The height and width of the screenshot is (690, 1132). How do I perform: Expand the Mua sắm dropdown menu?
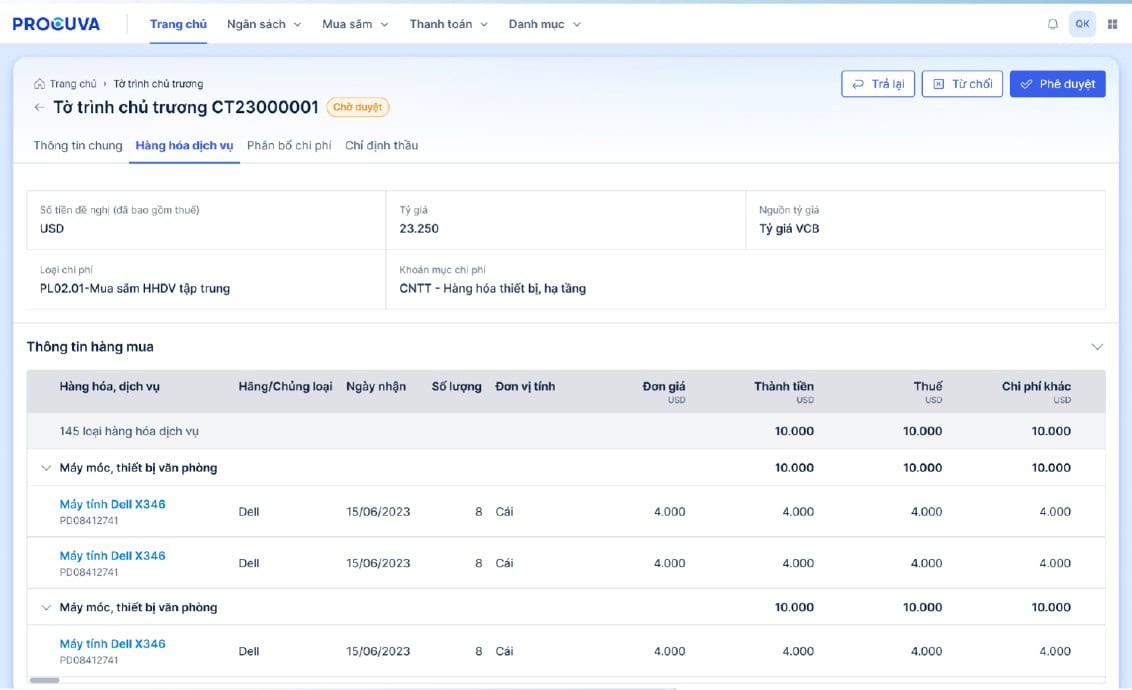(x=355, y=24)
